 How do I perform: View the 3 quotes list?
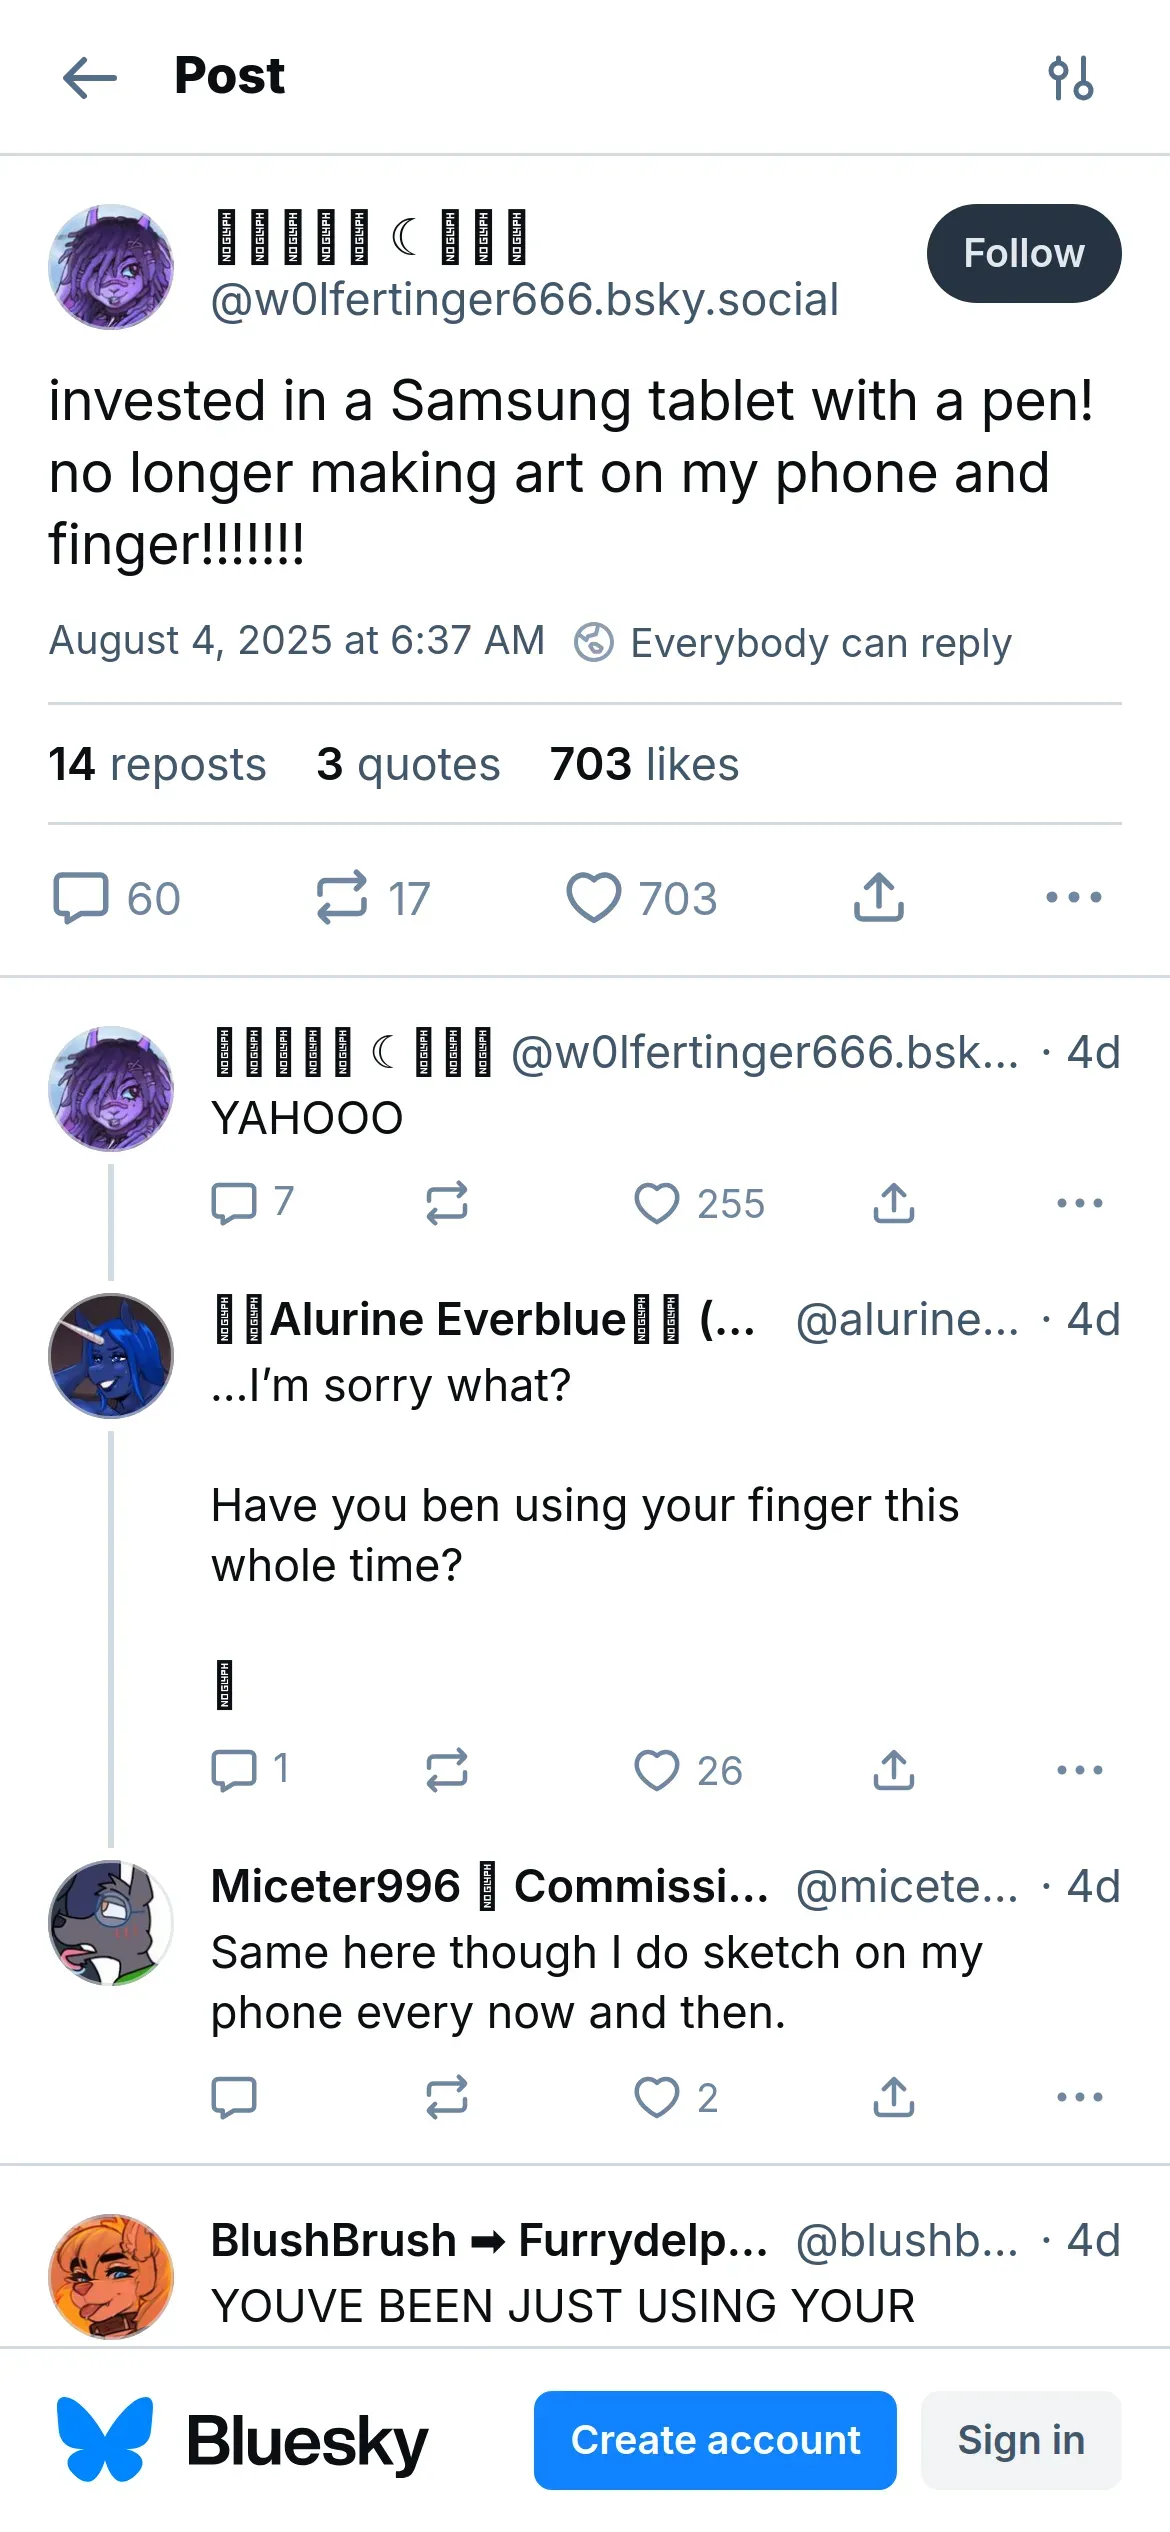(x=408, y=765)
